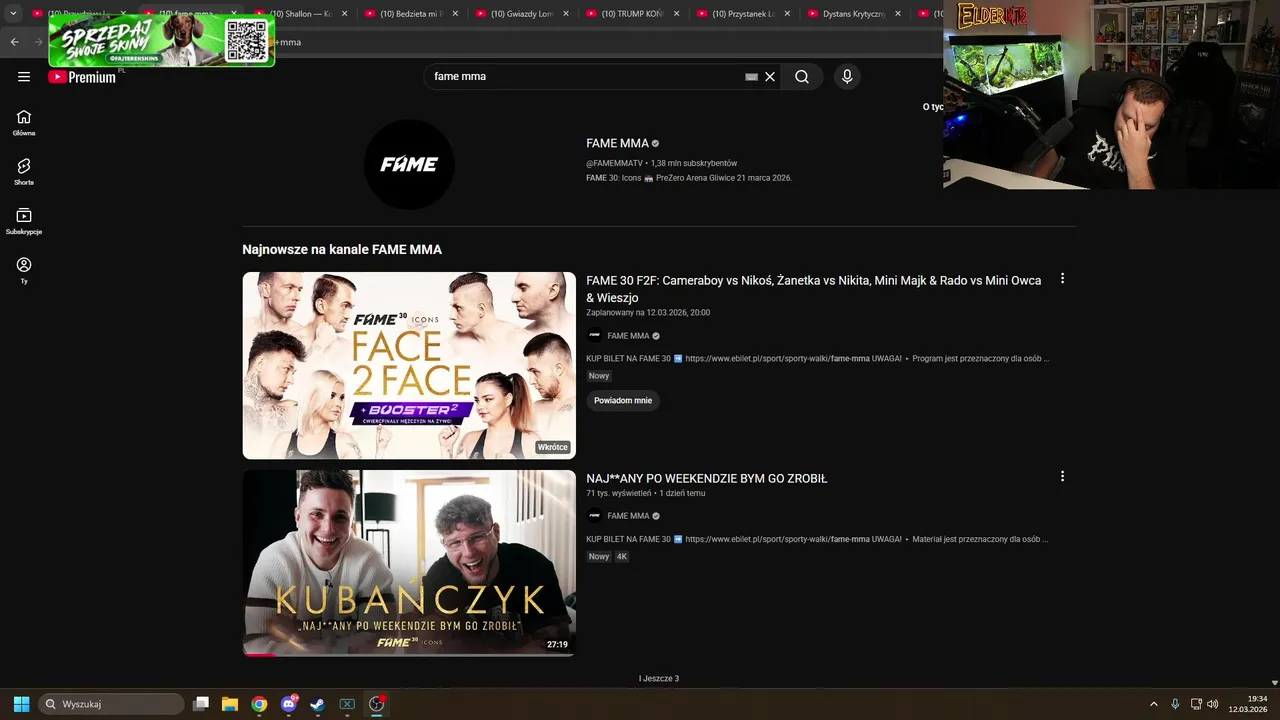The width and height of the screenshot is (1280, 720).
Task: Open the on-screen keyboard in search box
Action: pyautogui.click(x=752, y=77)
